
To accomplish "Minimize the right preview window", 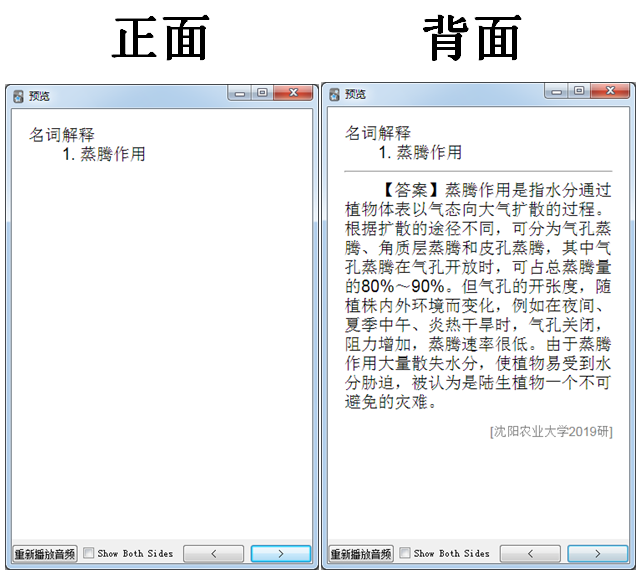I will pyautogui.click(x=556, y=92).
